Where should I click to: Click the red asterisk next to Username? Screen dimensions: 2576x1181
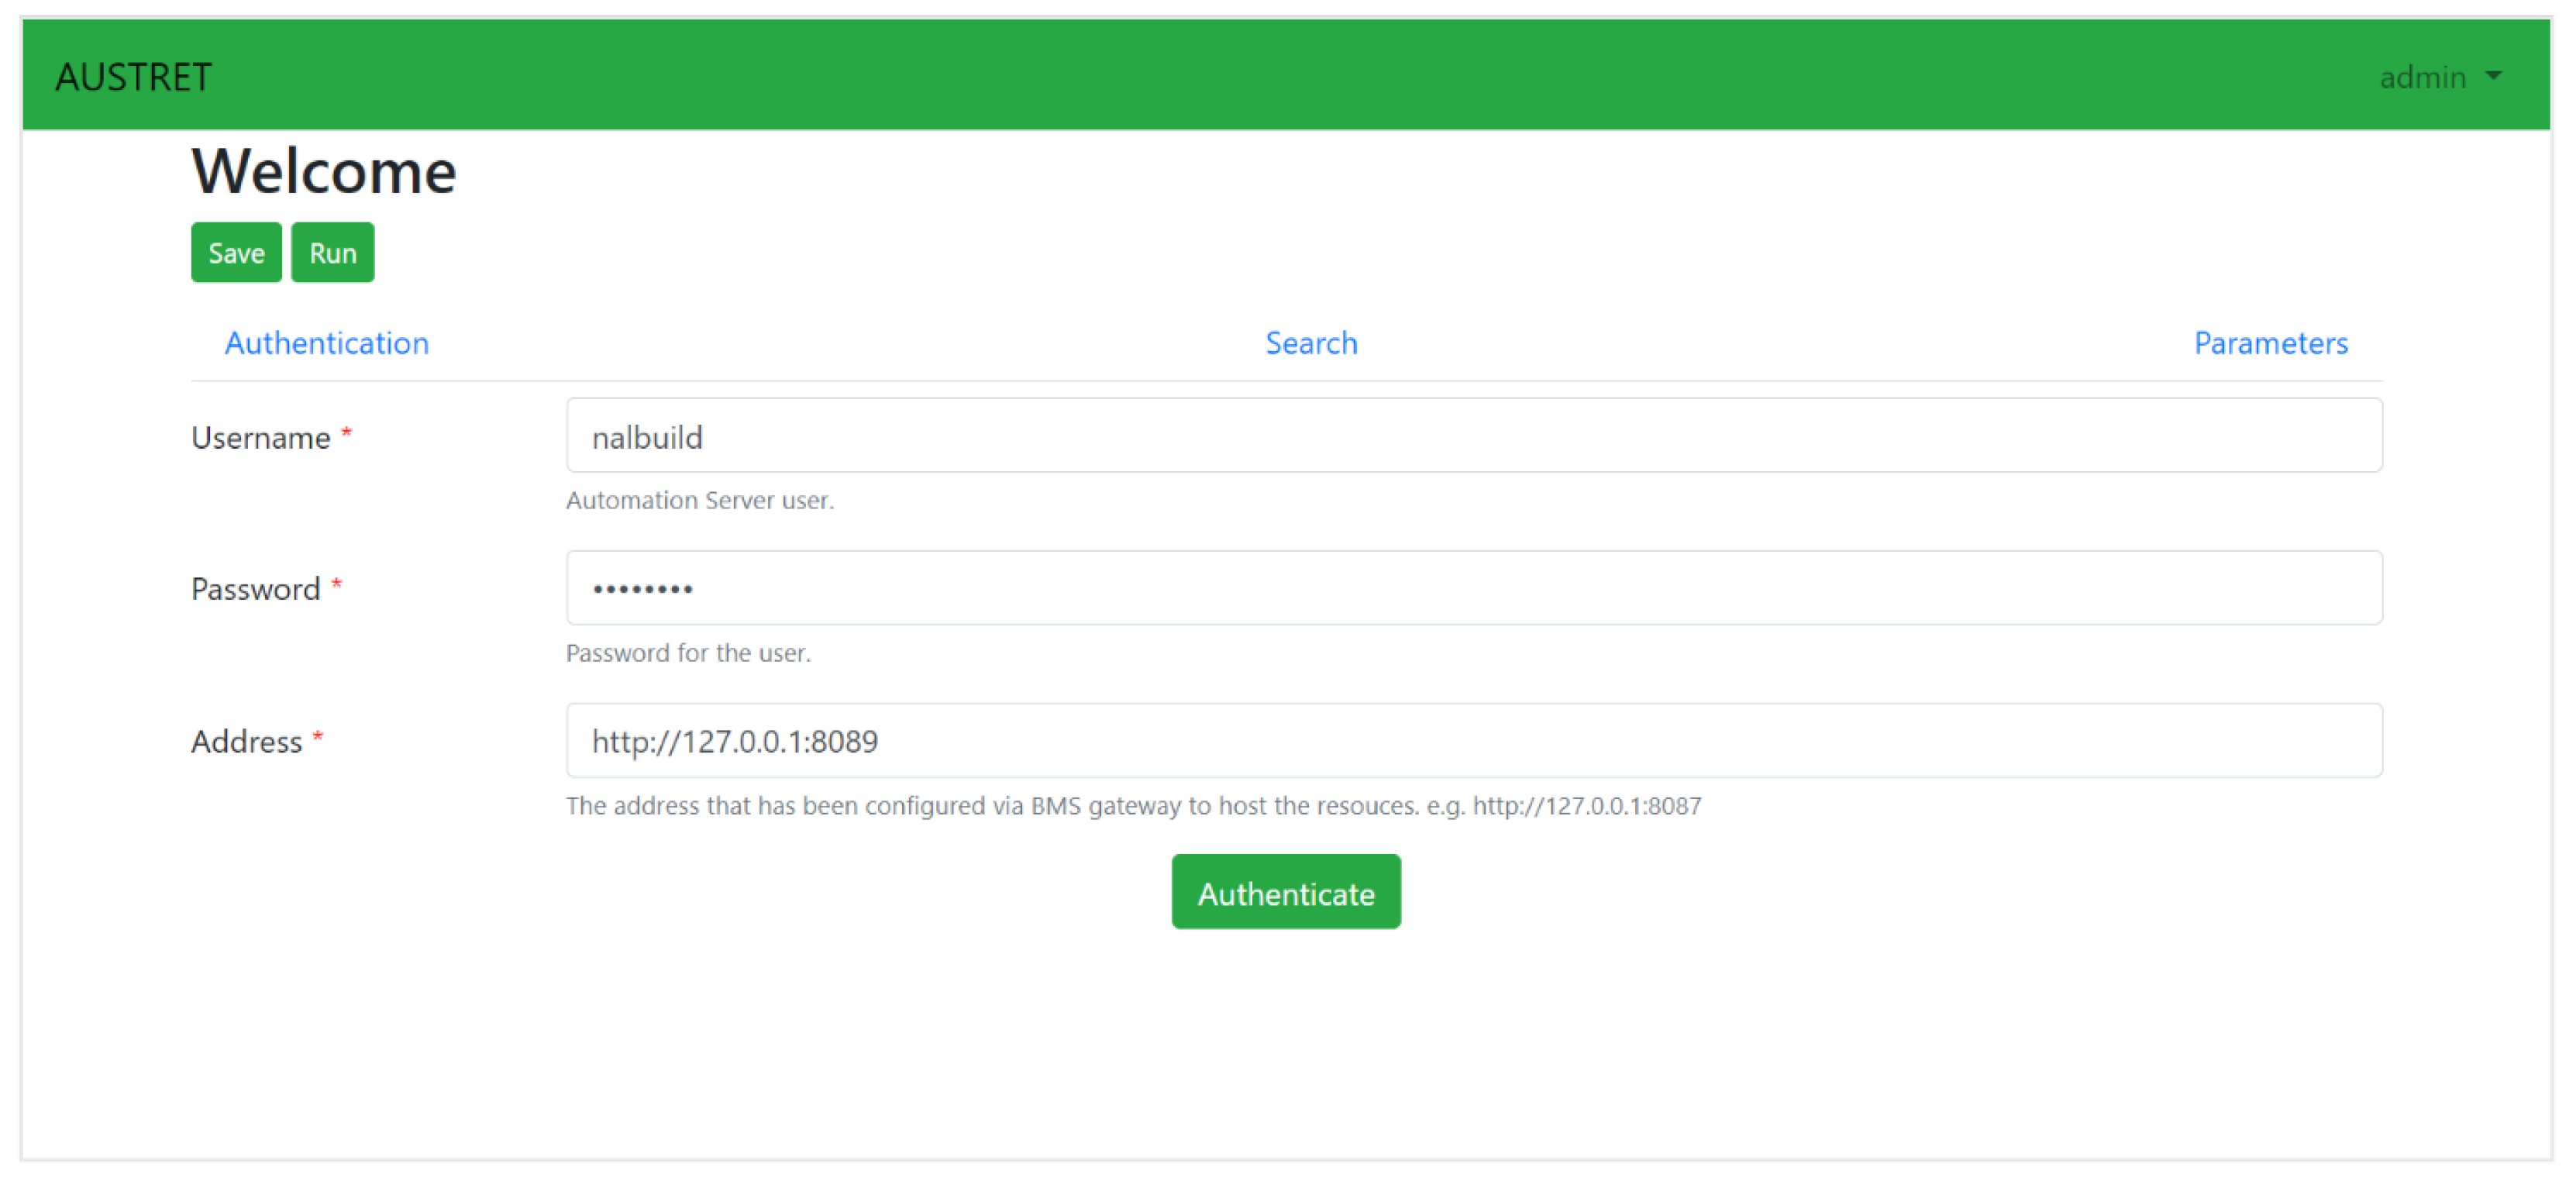point(346,432)
